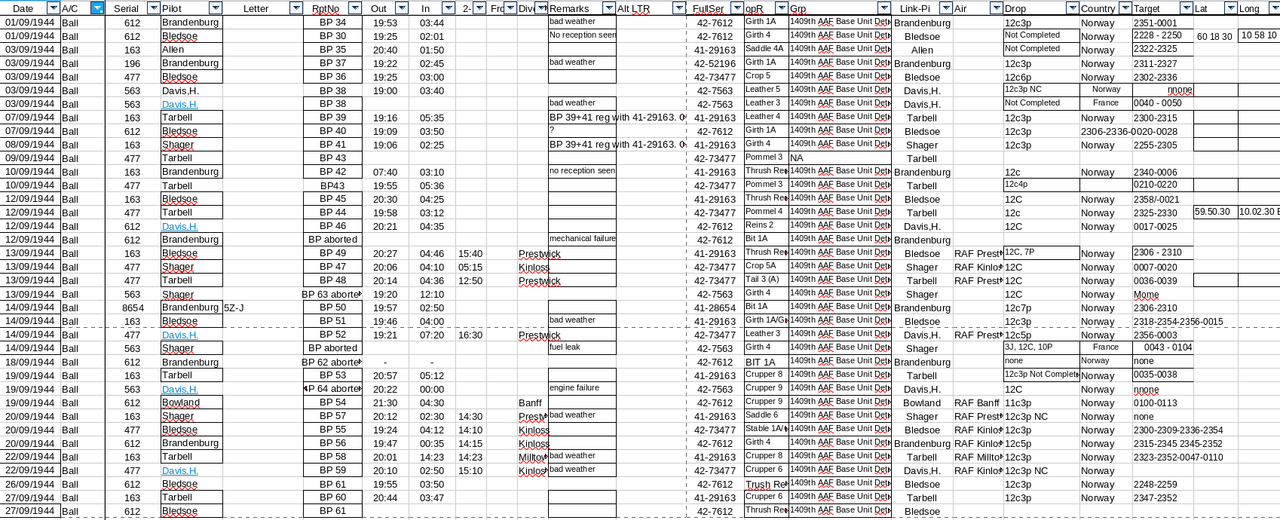Open the Date column filter dropdown
1280x520 pixels.
tap(53, 8)
